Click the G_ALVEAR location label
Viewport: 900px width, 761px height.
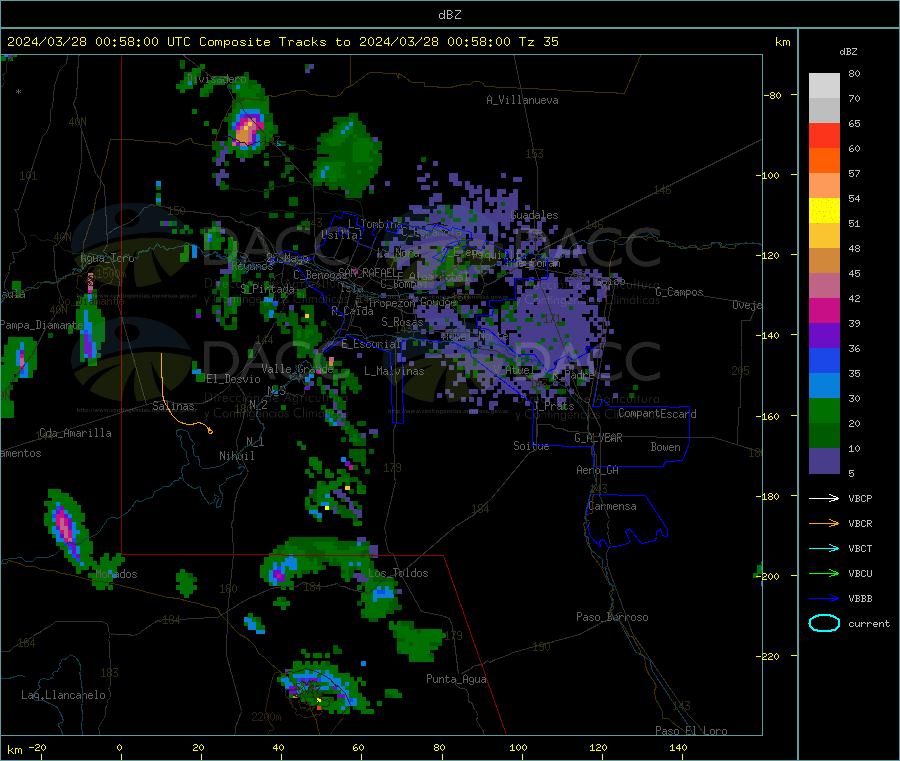(x=598, y=438)
